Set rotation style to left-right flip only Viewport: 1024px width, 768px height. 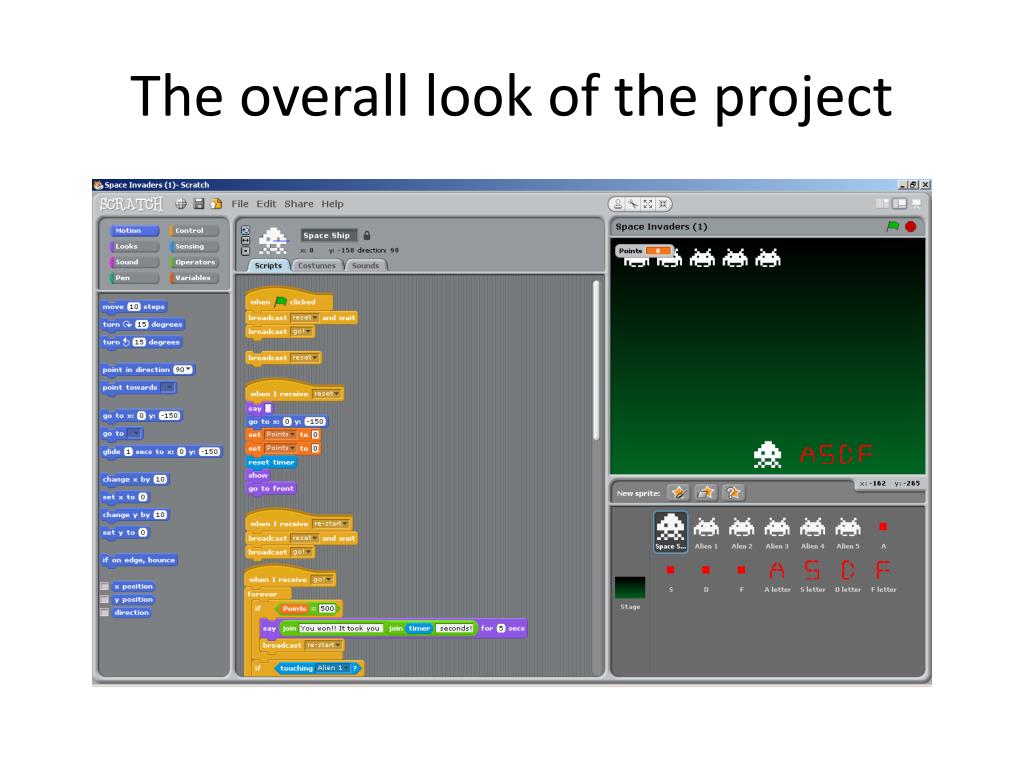click(x=246, y=240)
